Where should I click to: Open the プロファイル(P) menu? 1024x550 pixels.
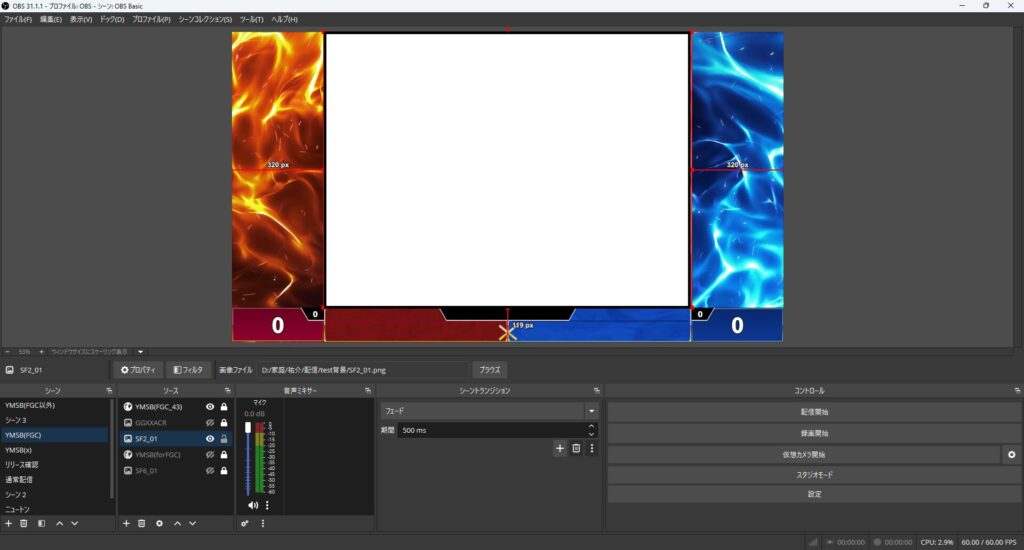(151, 20)
